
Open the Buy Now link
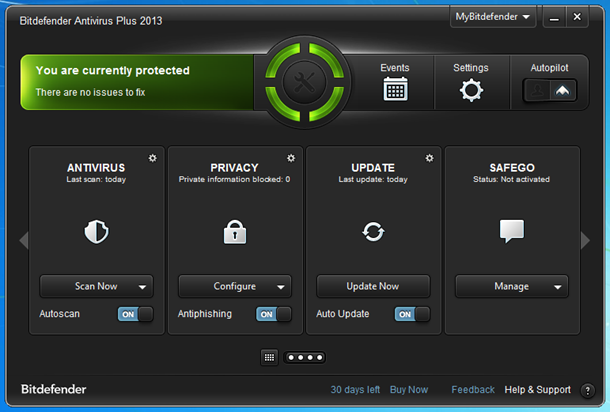tap(409, 389)
